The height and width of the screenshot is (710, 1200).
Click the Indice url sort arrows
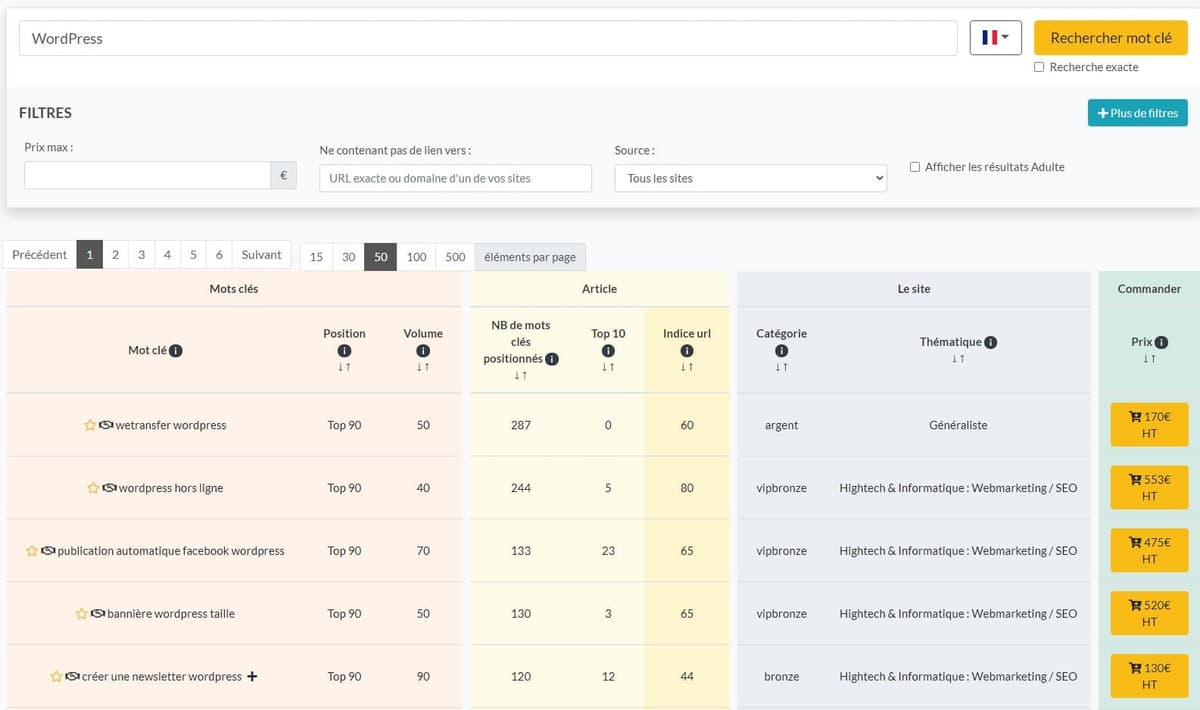pos(686,367)
